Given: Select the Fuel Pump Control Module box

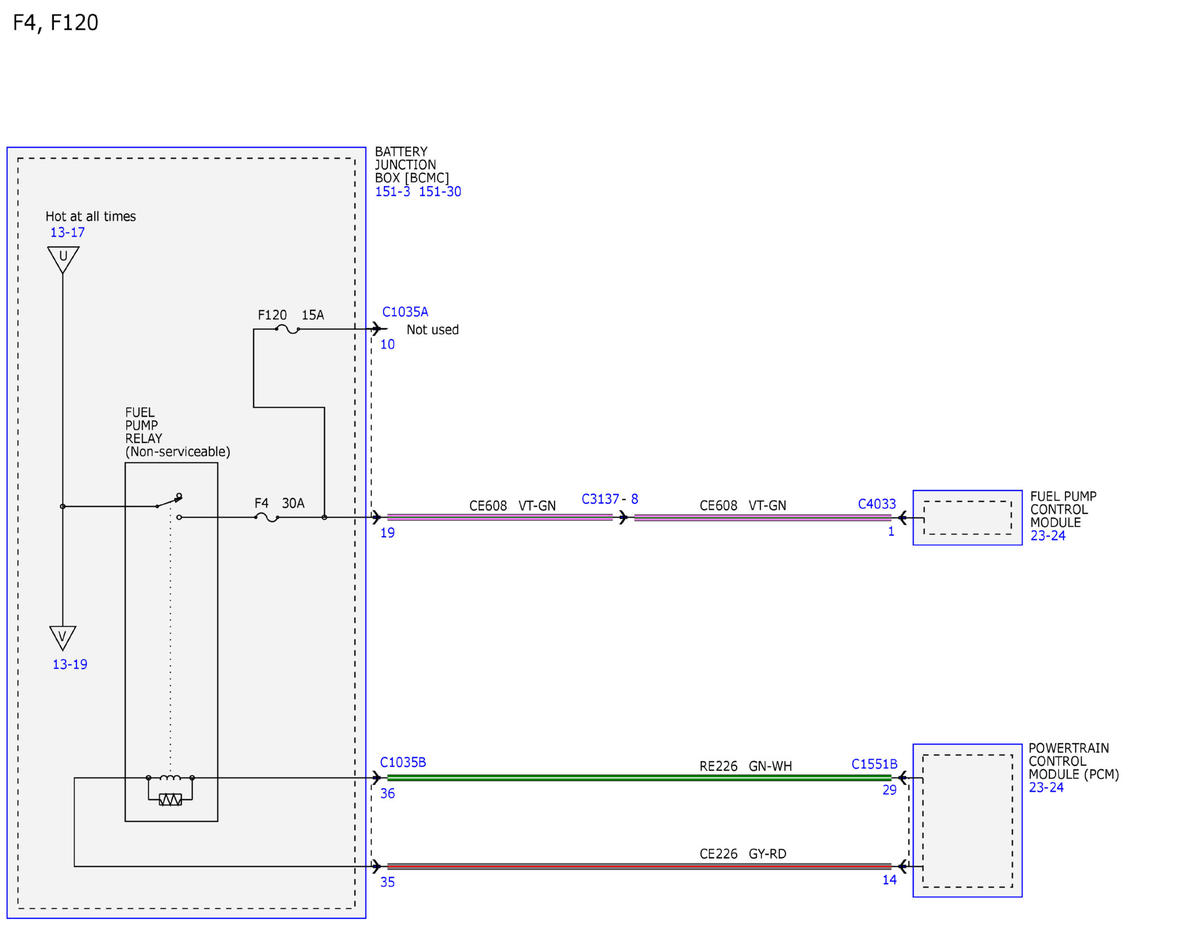Looking at the screenshot, I should (967, 517).
